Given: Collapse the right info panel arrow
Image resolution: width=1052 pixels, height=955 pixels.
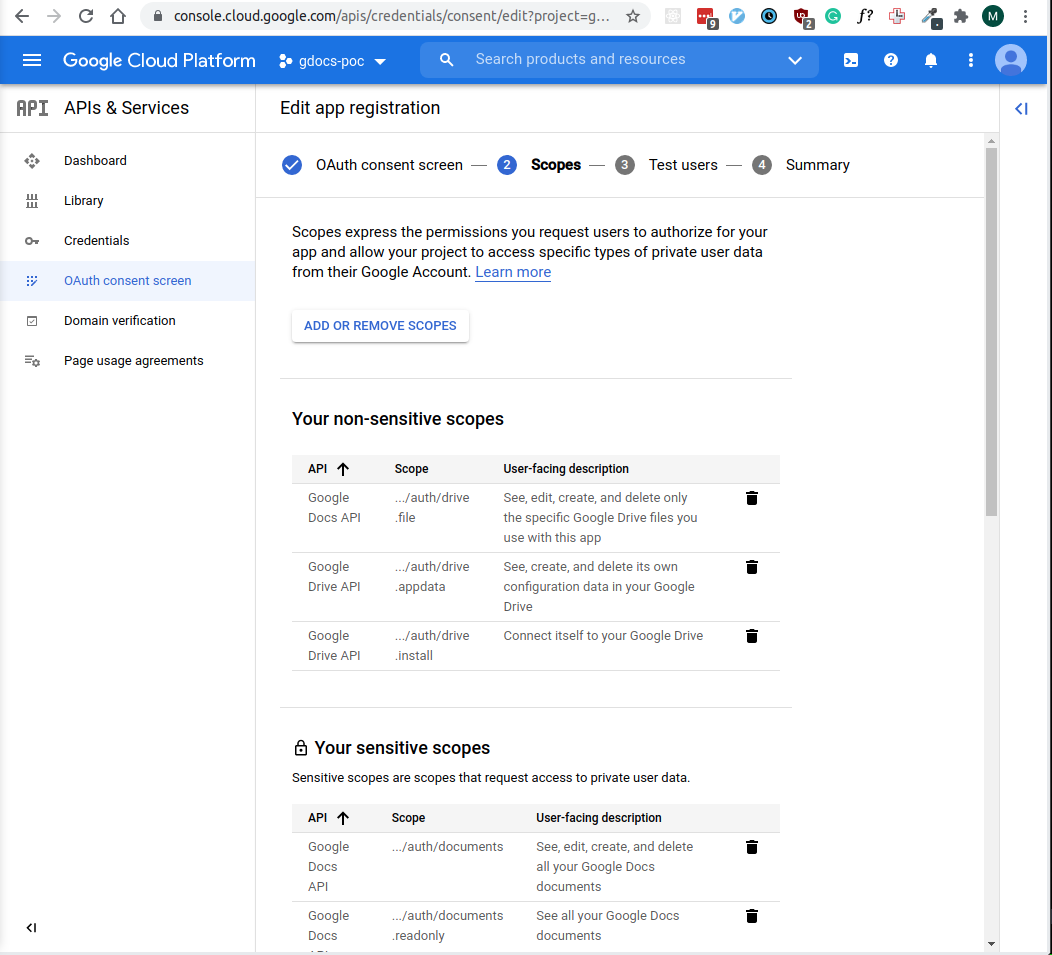Looking at the screenshot, I should pyautogui.click(x=1021, y=109).
